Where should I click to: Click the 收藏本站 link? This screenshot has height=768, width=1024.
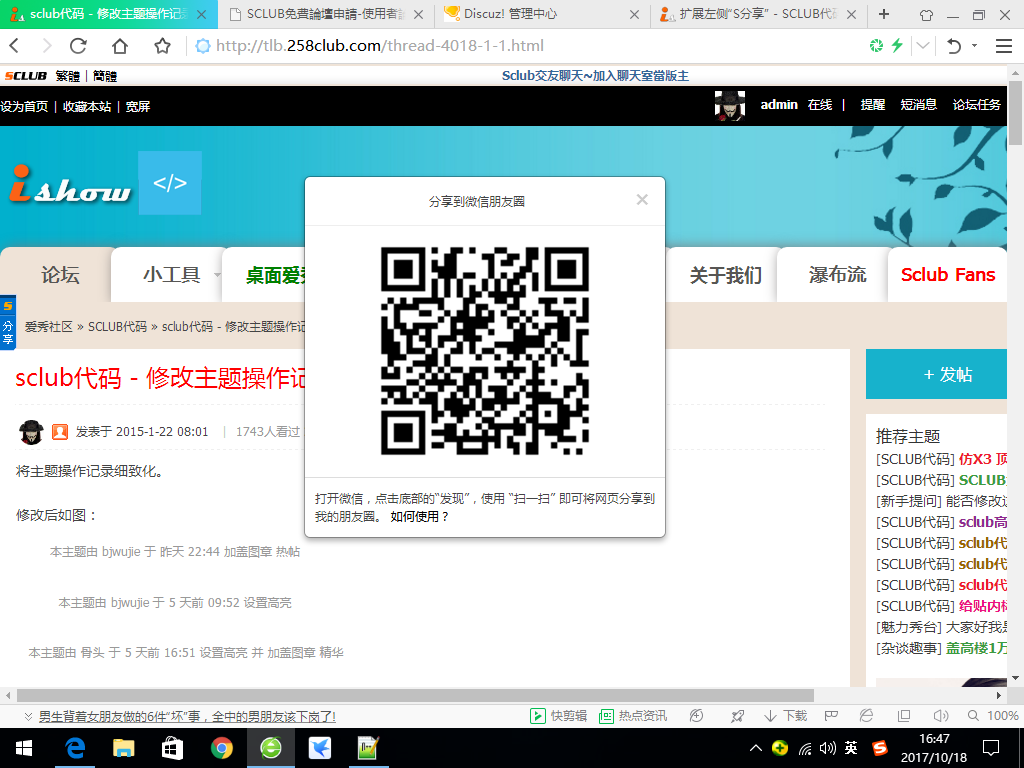coord(87,106)
